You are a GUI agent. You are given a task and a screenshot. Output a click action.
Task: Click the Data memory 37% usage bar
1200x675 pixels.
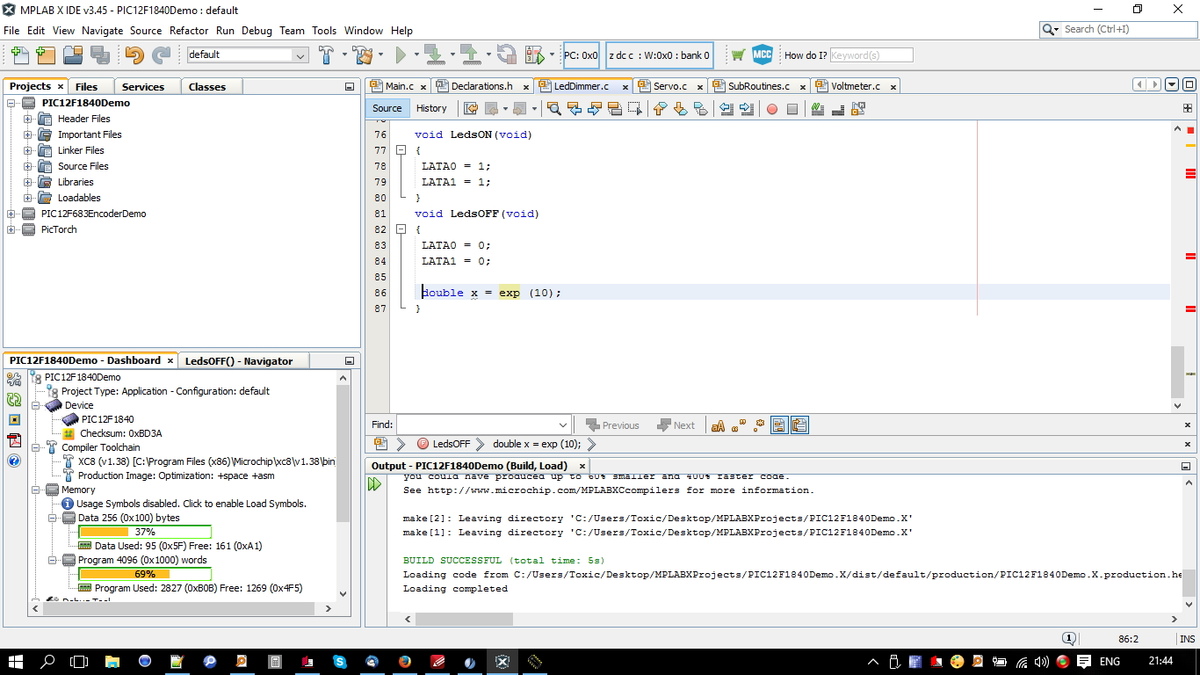144,532
